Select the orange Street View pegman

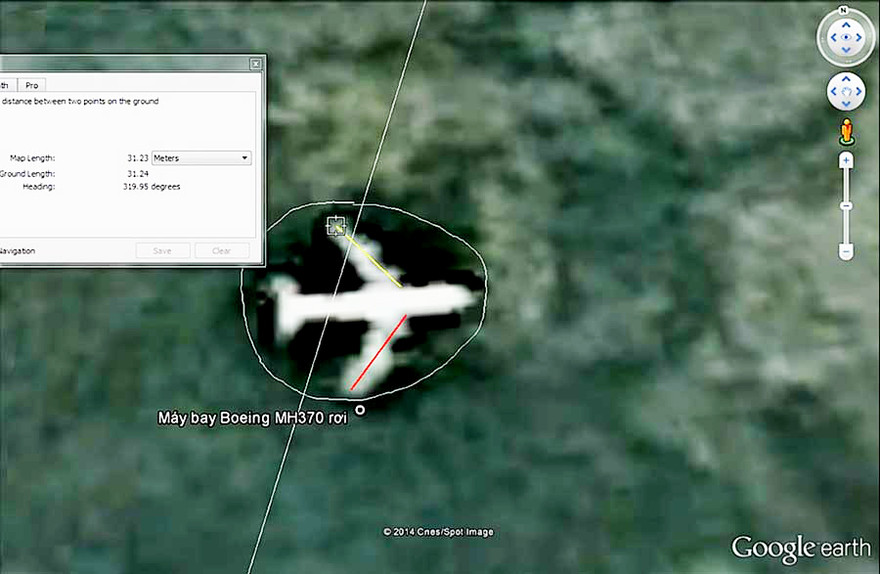pos(846,130)
